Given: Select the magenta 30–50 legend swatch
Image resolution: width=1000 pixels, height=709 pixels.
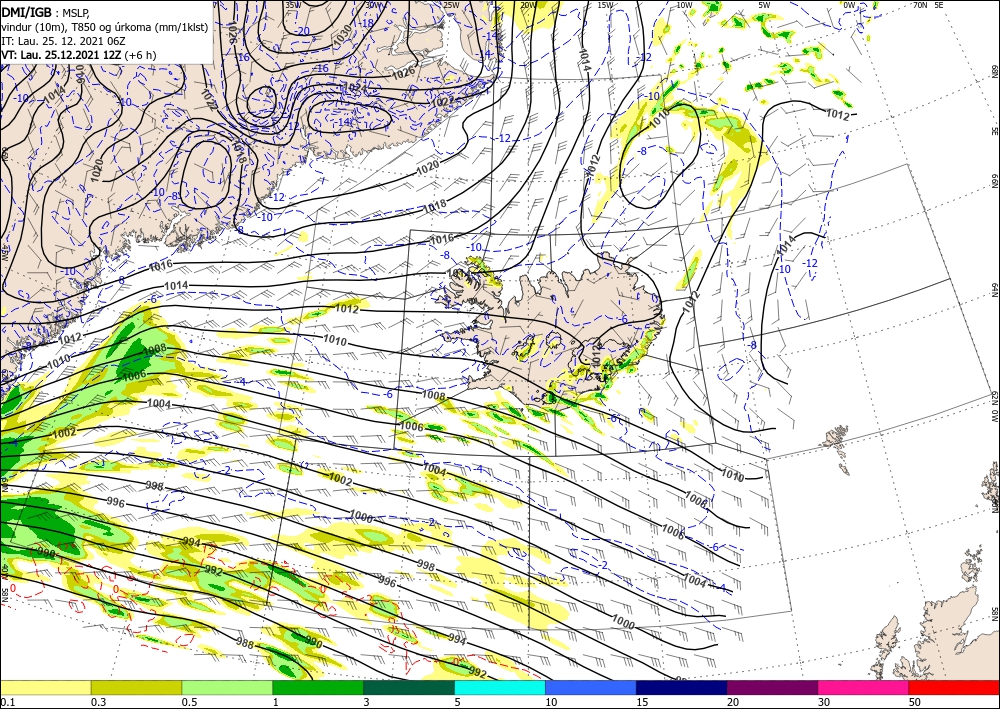Looking at the screenshot, I should coord(864,687).
